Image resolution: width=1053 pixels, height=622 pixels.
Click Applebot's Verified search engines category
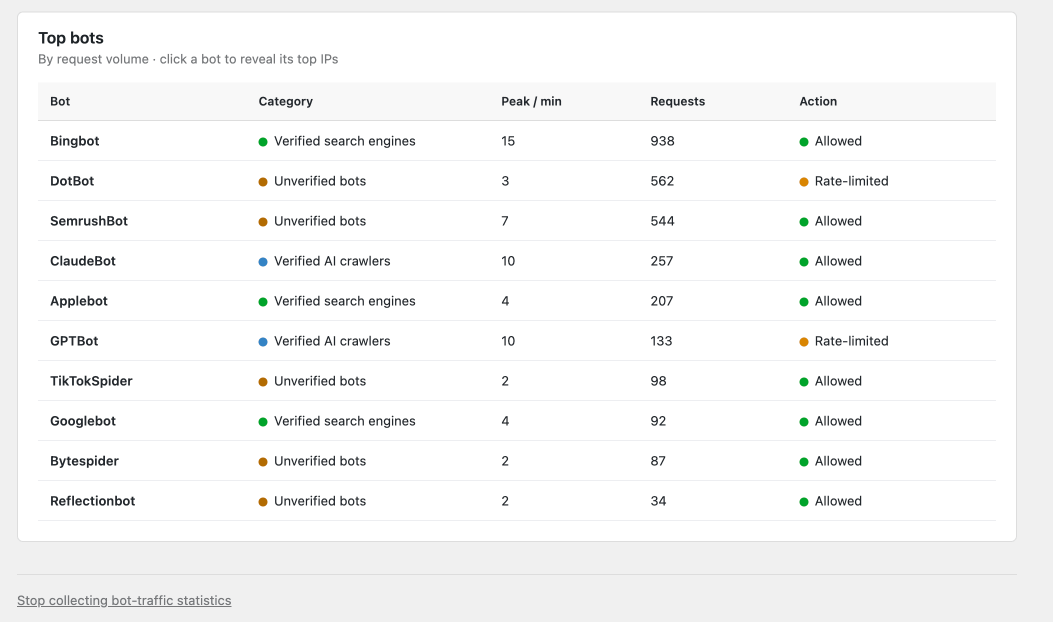337,301
